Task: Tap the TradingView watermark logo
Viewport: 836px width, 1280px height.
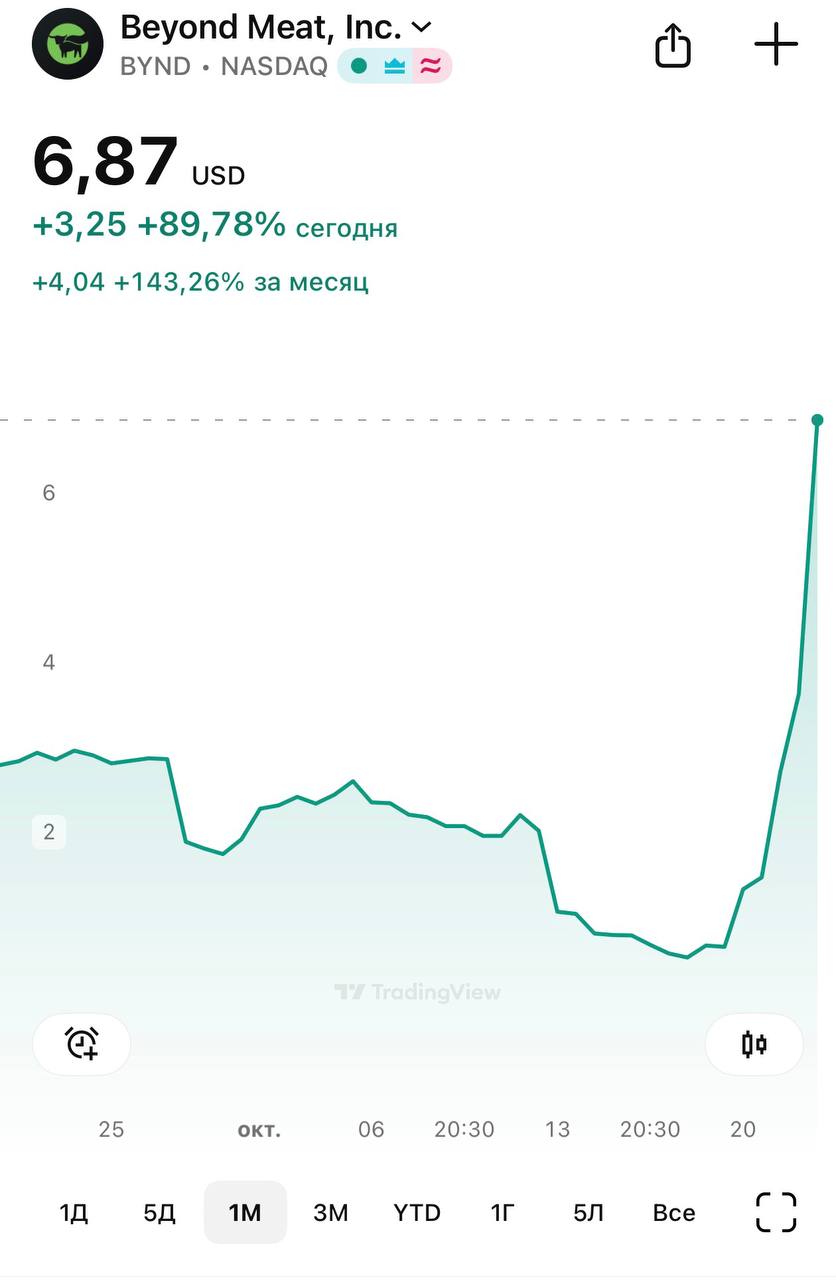Action: (x=417, y=992)
